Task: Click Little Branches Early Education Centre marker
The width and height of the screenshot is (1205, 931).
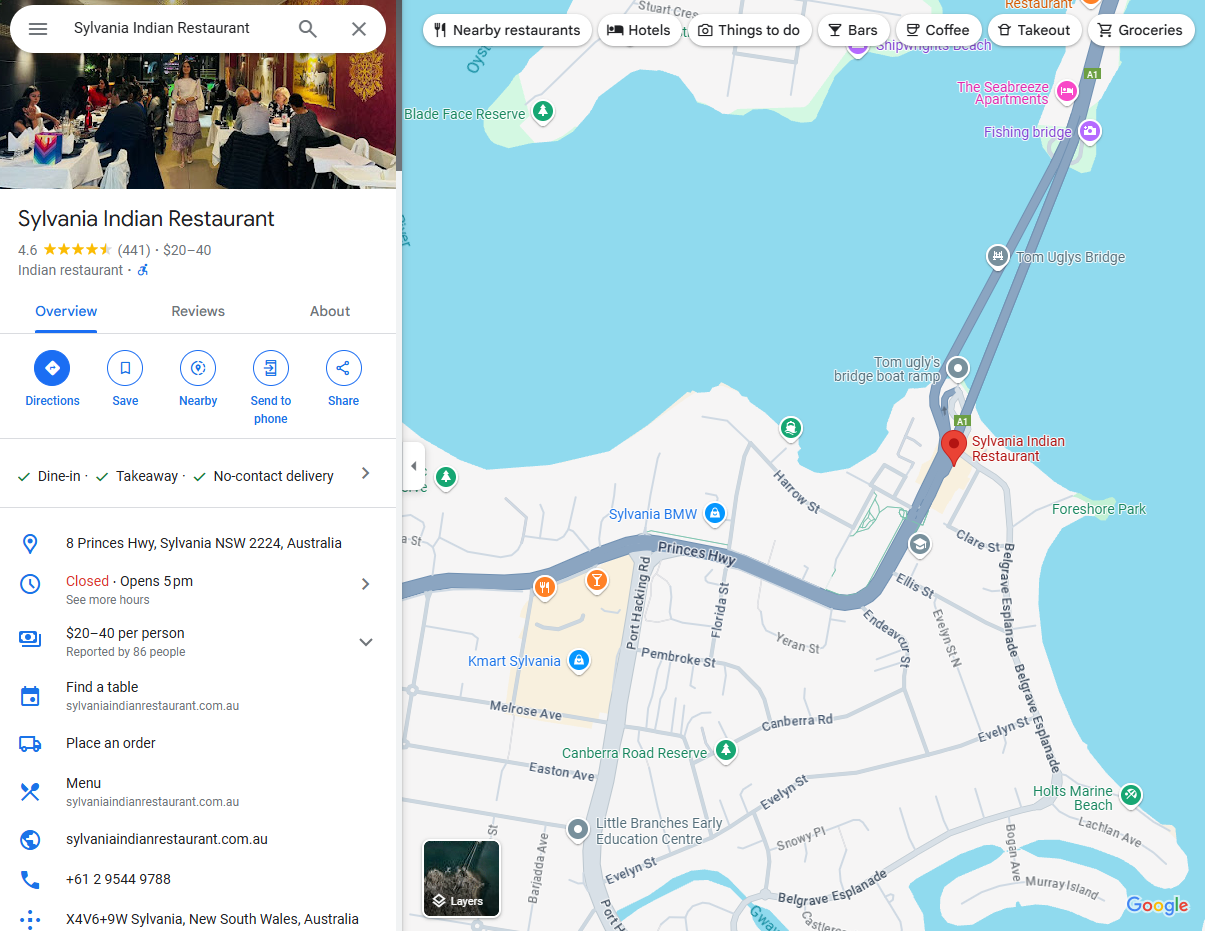Action: (578, 829)
